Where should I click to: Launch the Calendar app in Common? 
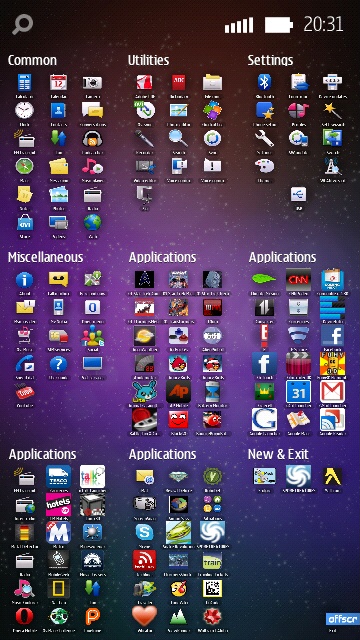pos(58,82)
